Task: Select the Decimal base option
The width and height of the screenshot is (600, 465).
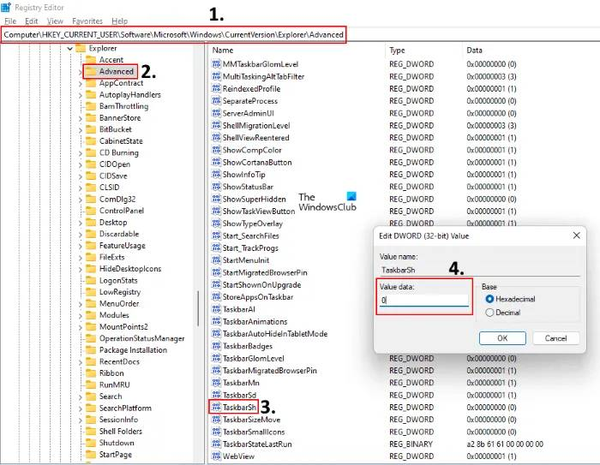Action: click(489, 312)
